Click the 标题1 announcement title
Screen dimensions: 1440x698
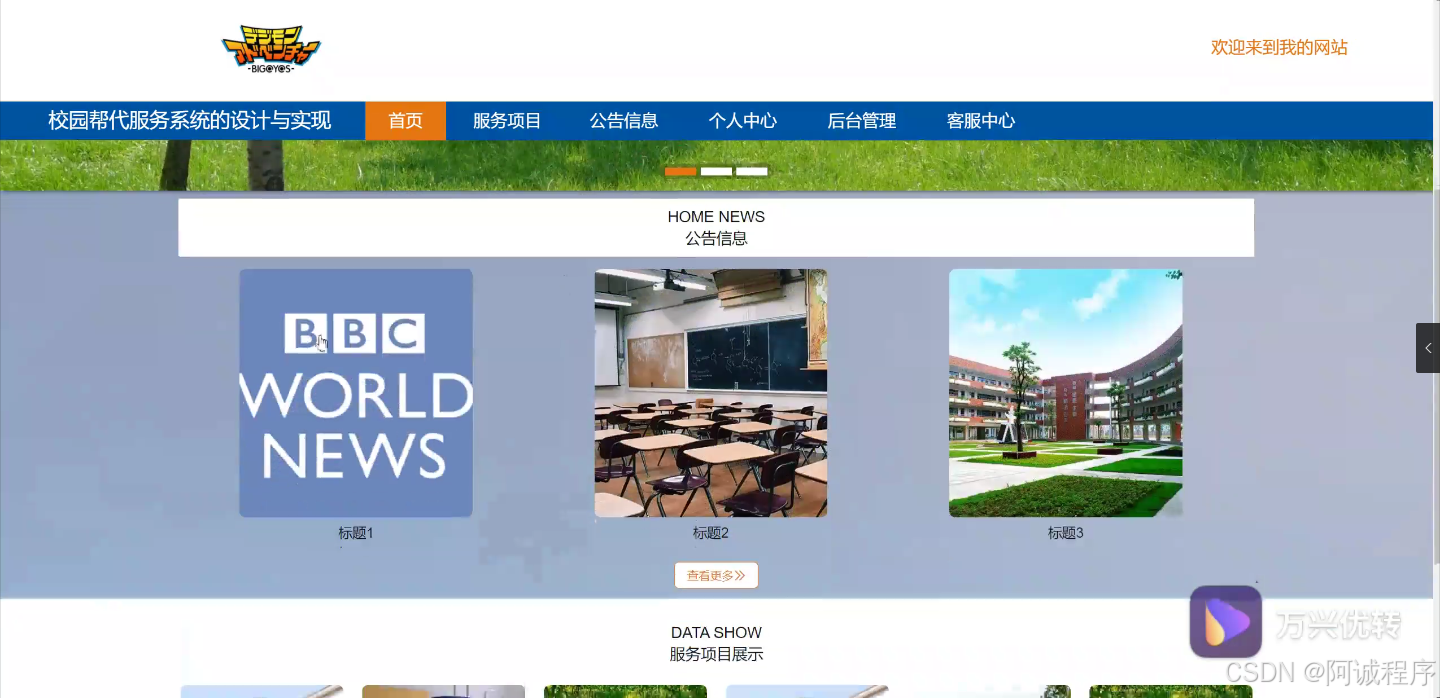point(356,533)
